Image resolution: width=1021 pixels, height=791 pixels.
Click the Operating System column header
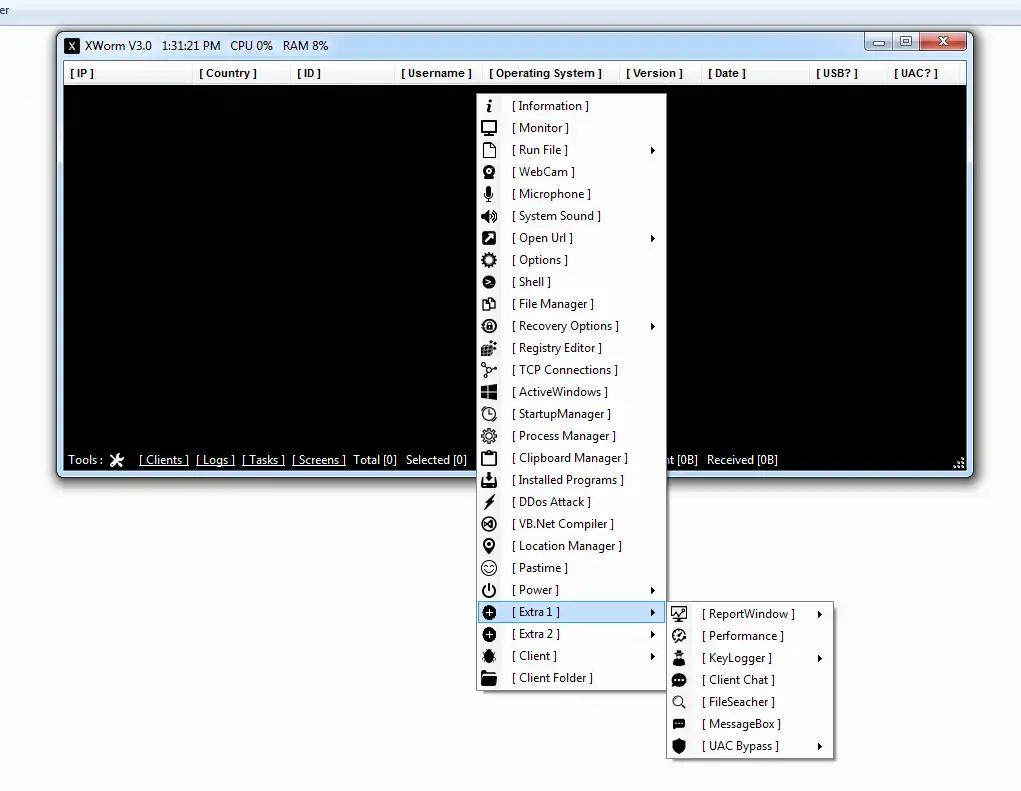pos(546,72)
